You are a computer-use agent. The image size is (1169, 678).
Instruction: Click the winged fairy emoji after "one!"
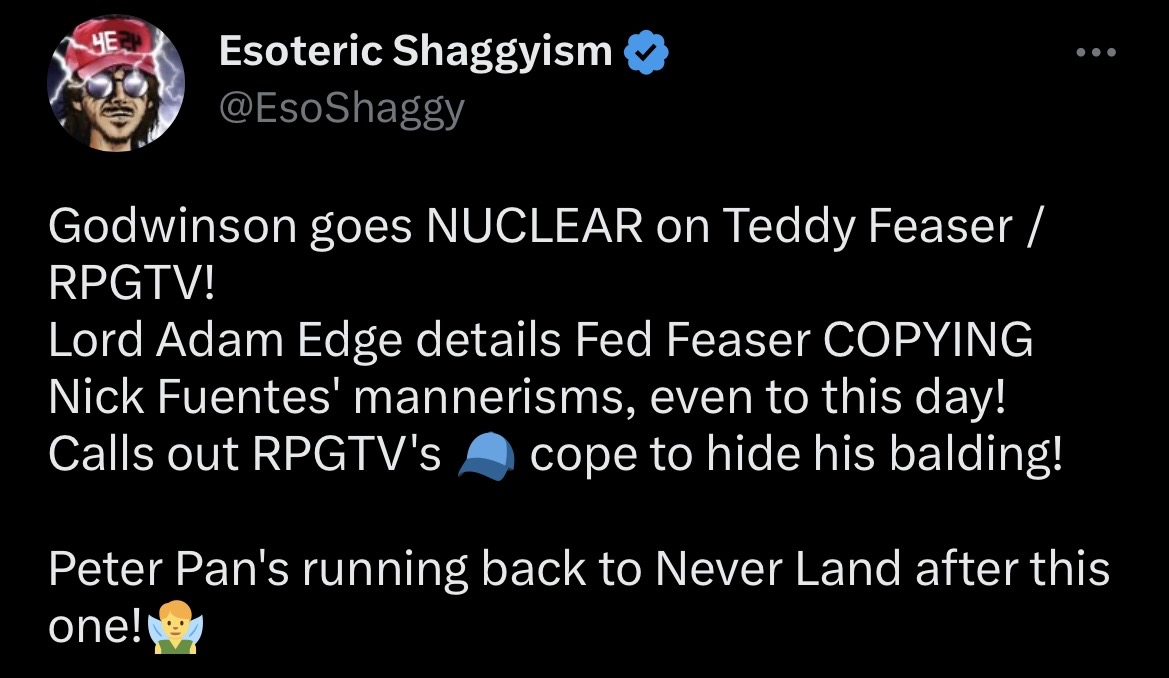[175, 627]
